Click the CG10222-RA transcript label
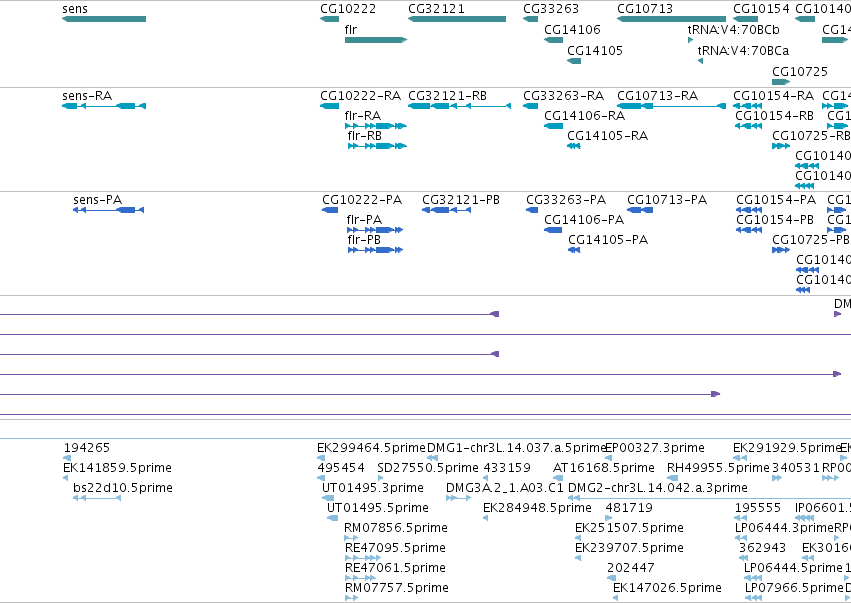 pyautogui.click(x=360, y=96)
